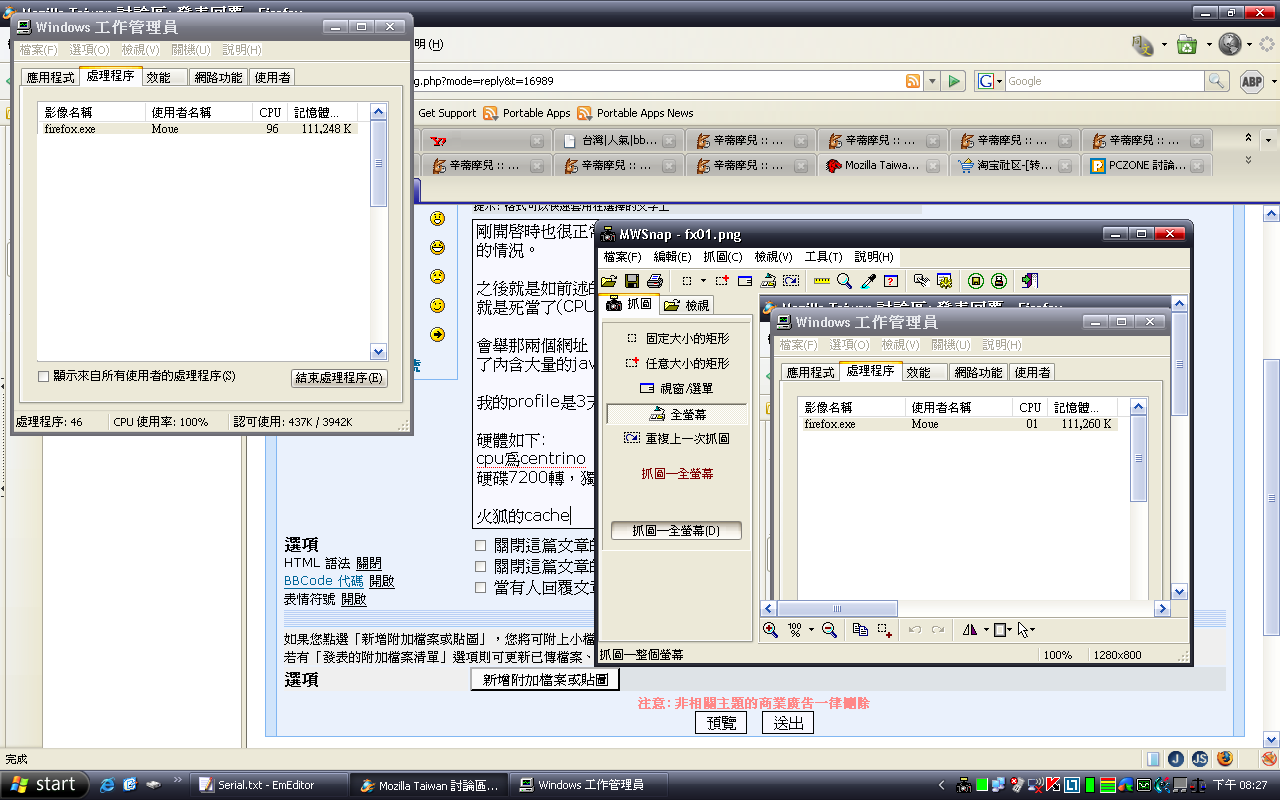Select the color picker eyedropper tool
This screenshot has height=800, width=1280.
(x=868, y=281)
